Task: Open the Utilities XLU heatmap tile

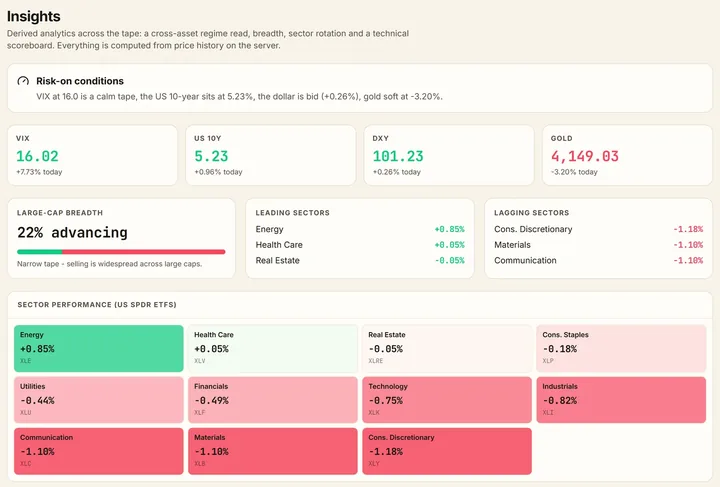Action: click(99, 400)
